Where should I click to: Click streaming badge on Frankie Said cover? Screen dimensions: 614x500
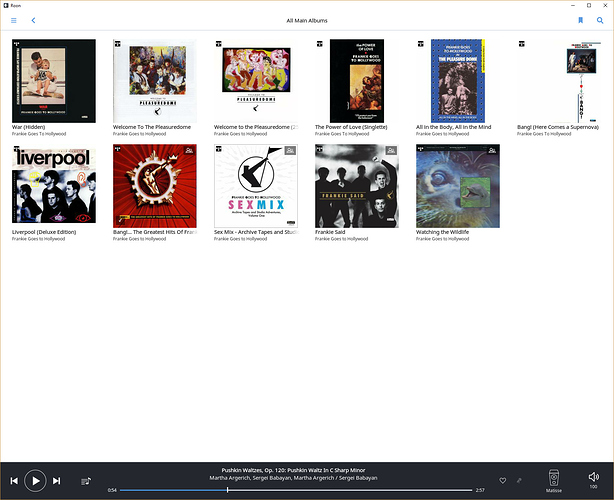point(391,150)
